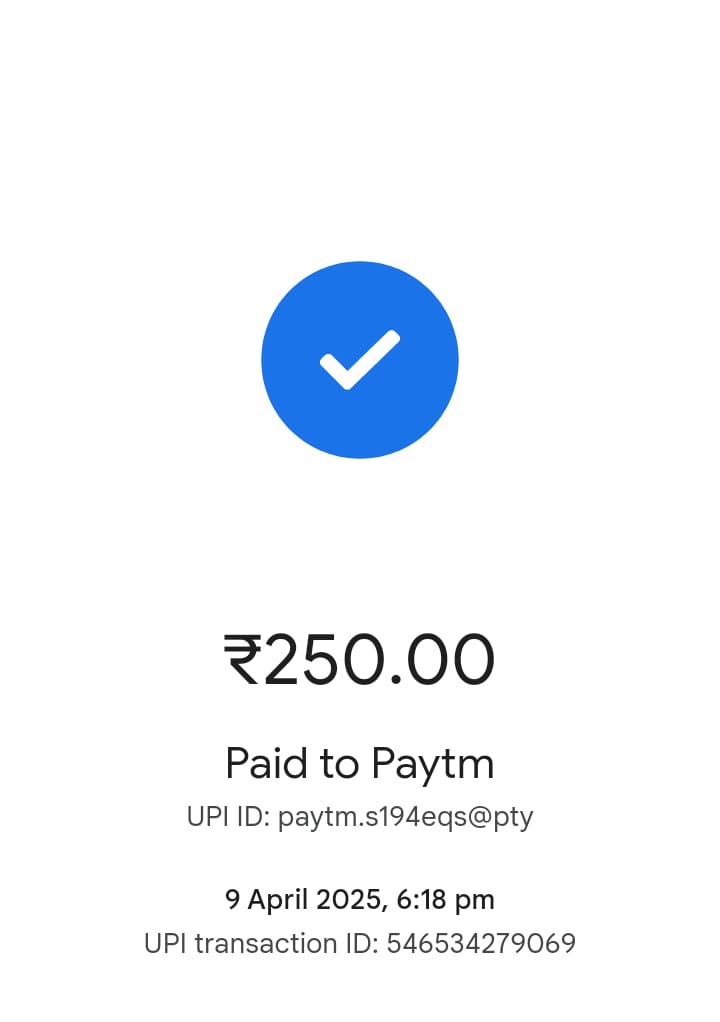Click the rupee currency symbol
This screenshot has width=720, height=1022.
click(242, 660)
